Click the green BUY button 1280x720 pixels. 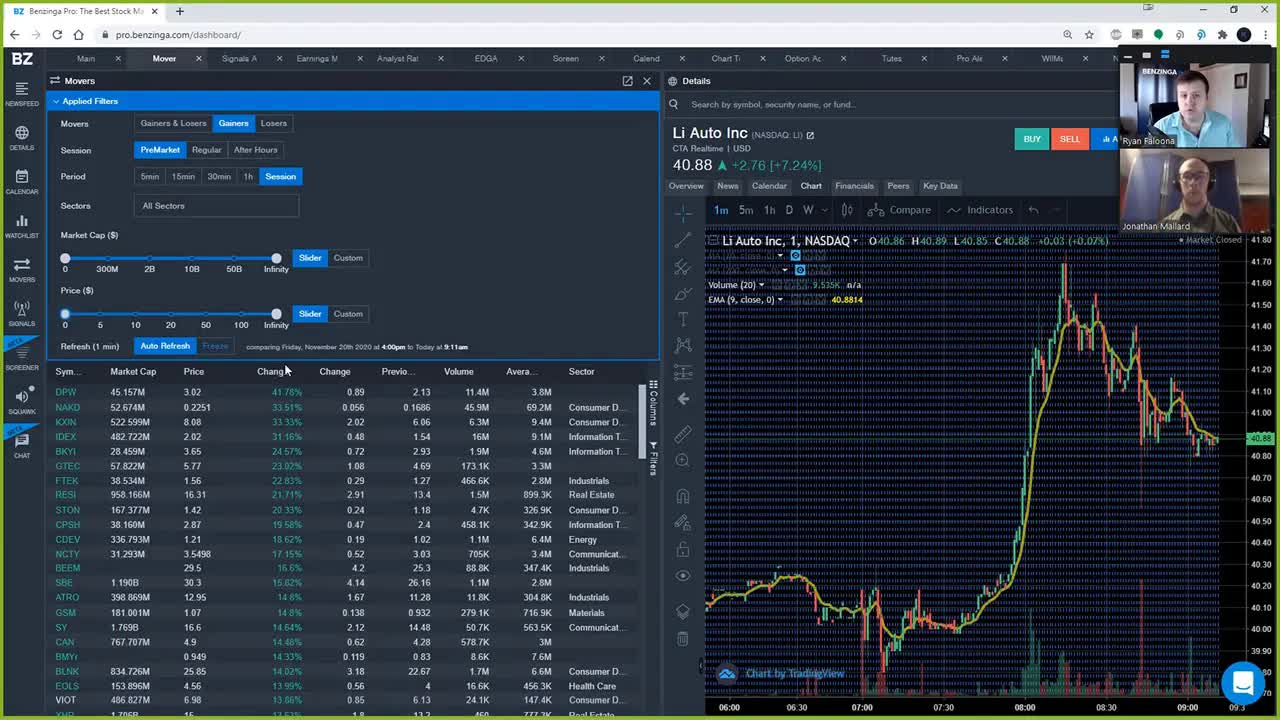1032,139
